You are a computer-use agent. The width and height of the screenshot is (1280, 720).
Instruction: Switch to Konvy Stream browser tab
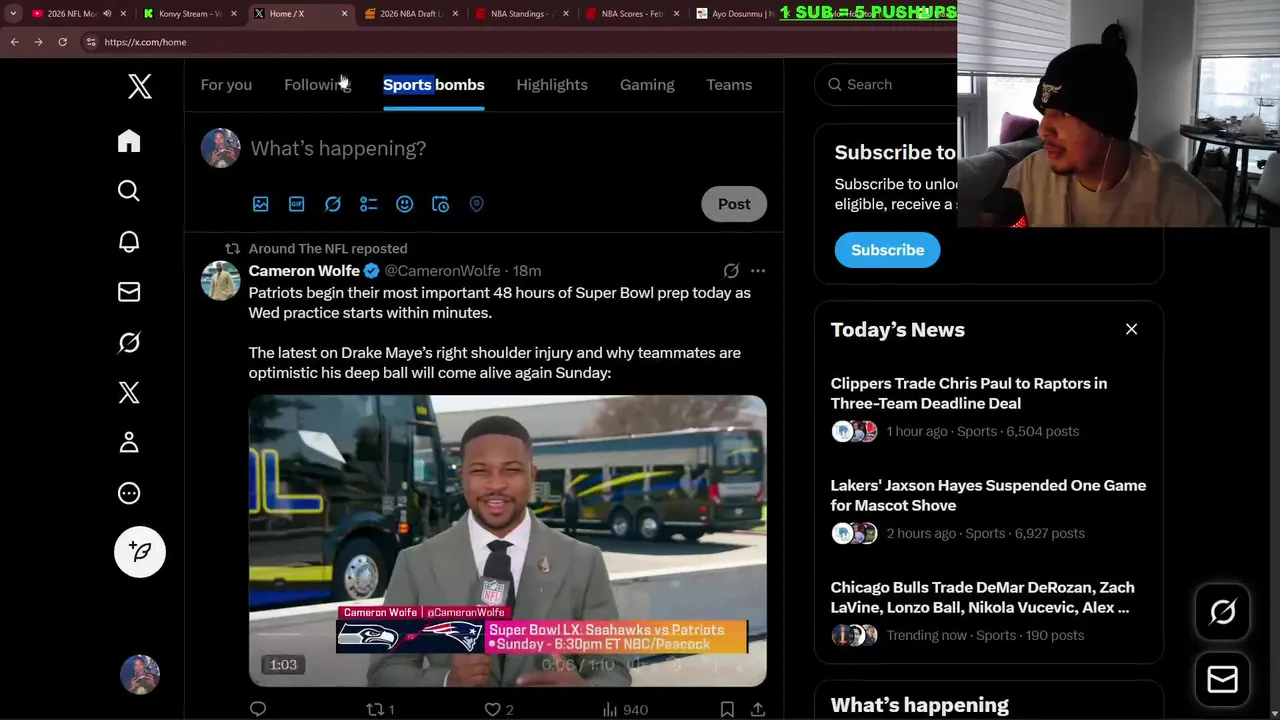click(189, 14)
